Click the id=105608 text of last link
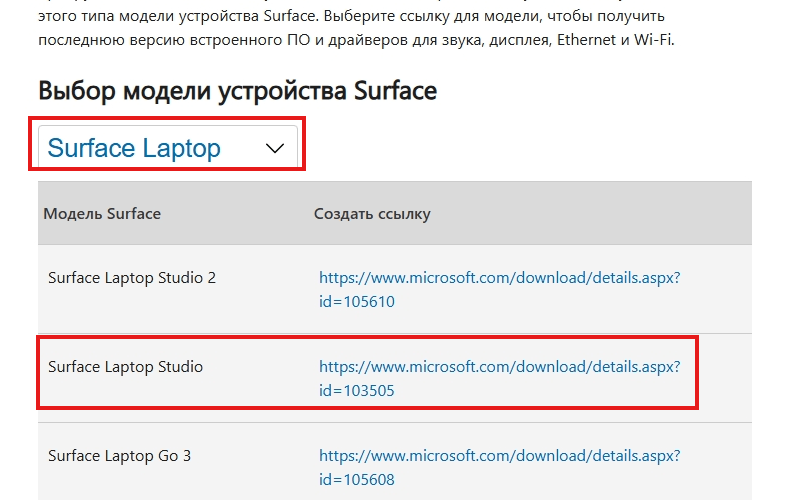The image size is (787, 500). coord(357,480)
